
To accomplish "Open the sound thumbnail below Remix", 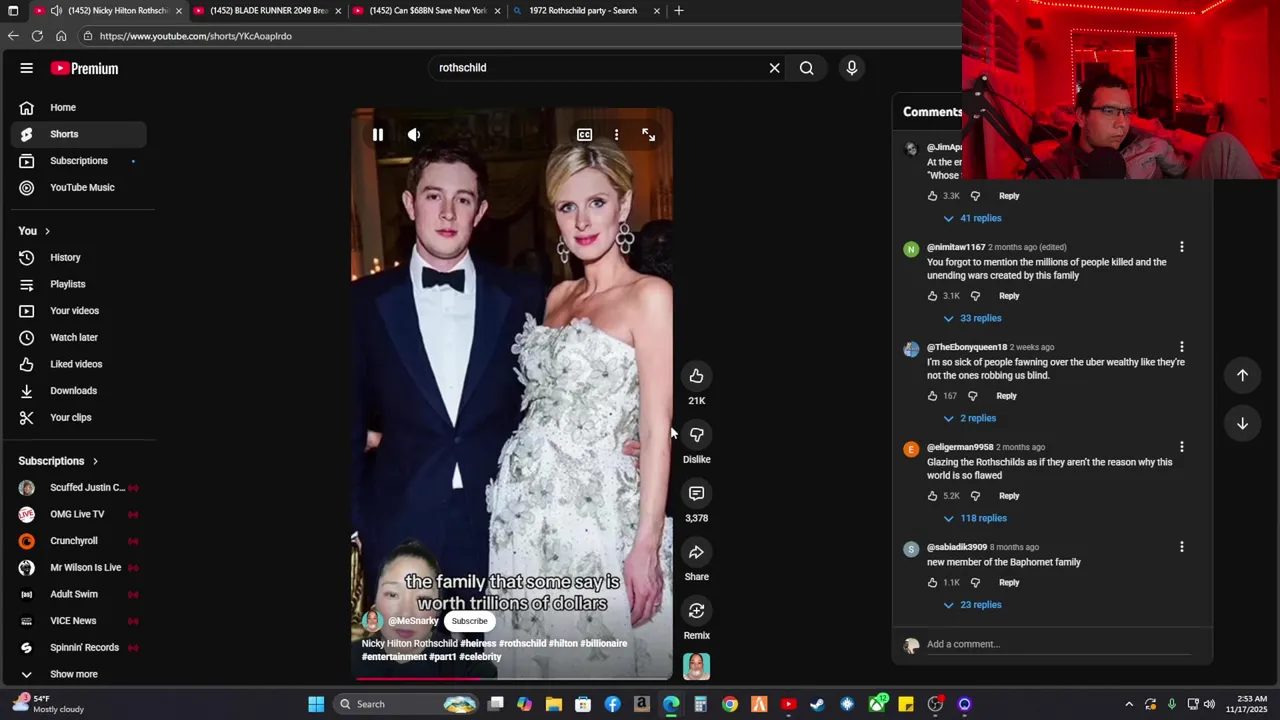I will click(697, 666).
